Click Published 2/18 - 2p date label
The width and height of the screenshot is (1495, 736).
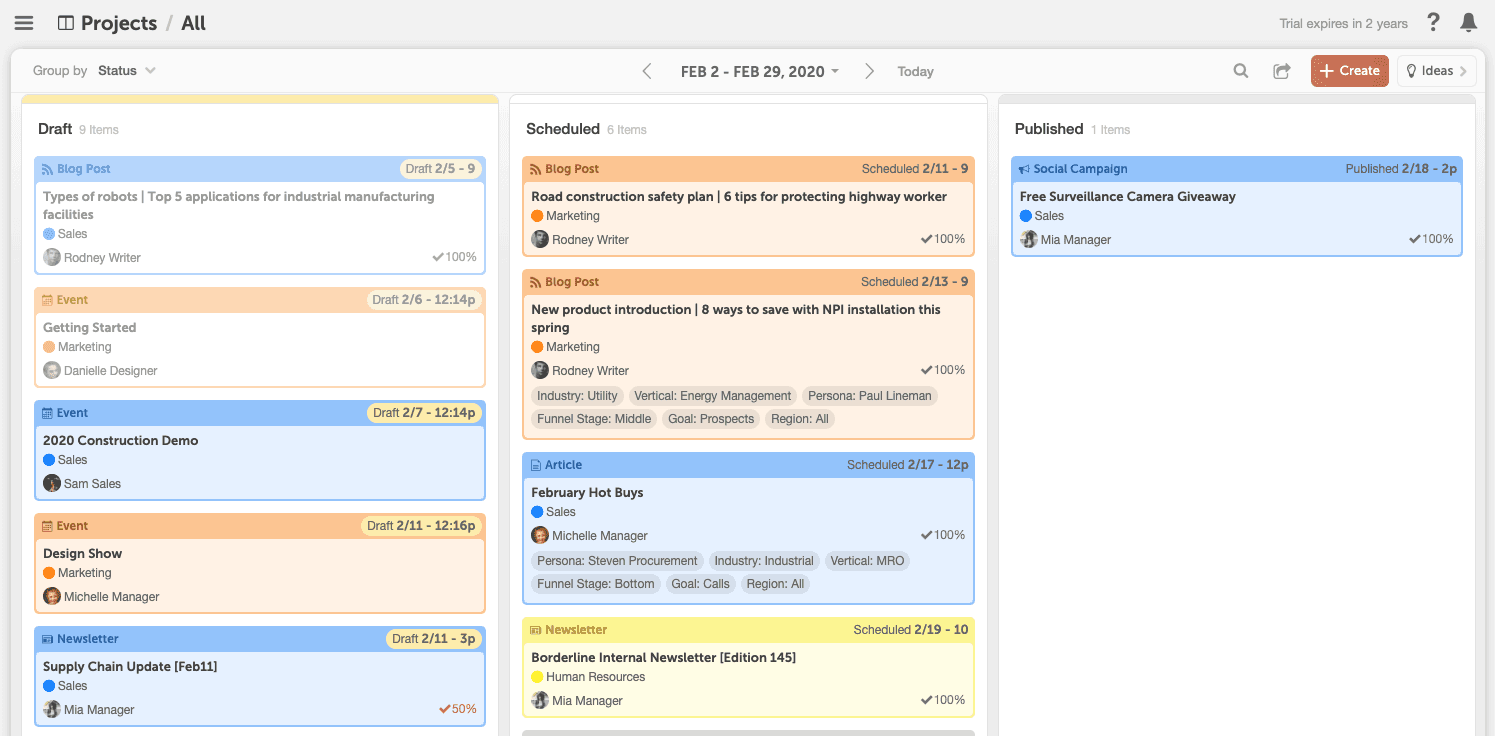tap(1401, 169)
